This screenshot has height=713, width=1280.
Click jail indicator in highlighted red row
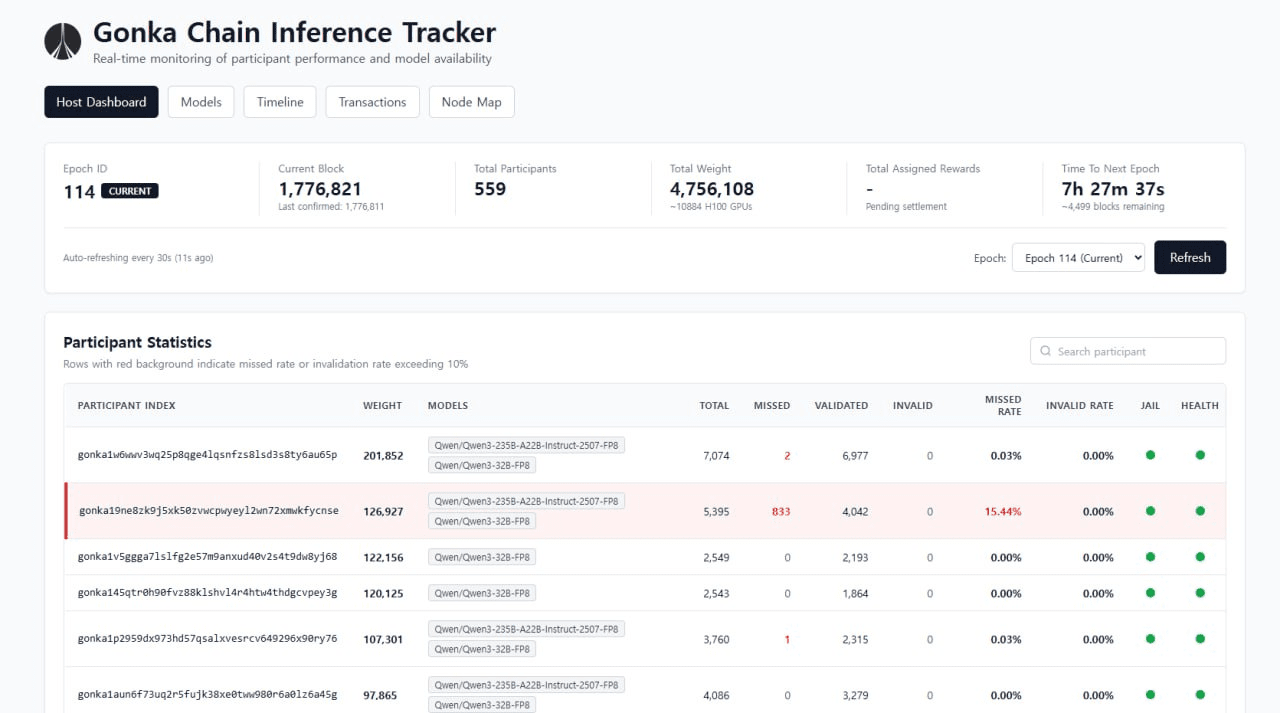click(1150, 511)
